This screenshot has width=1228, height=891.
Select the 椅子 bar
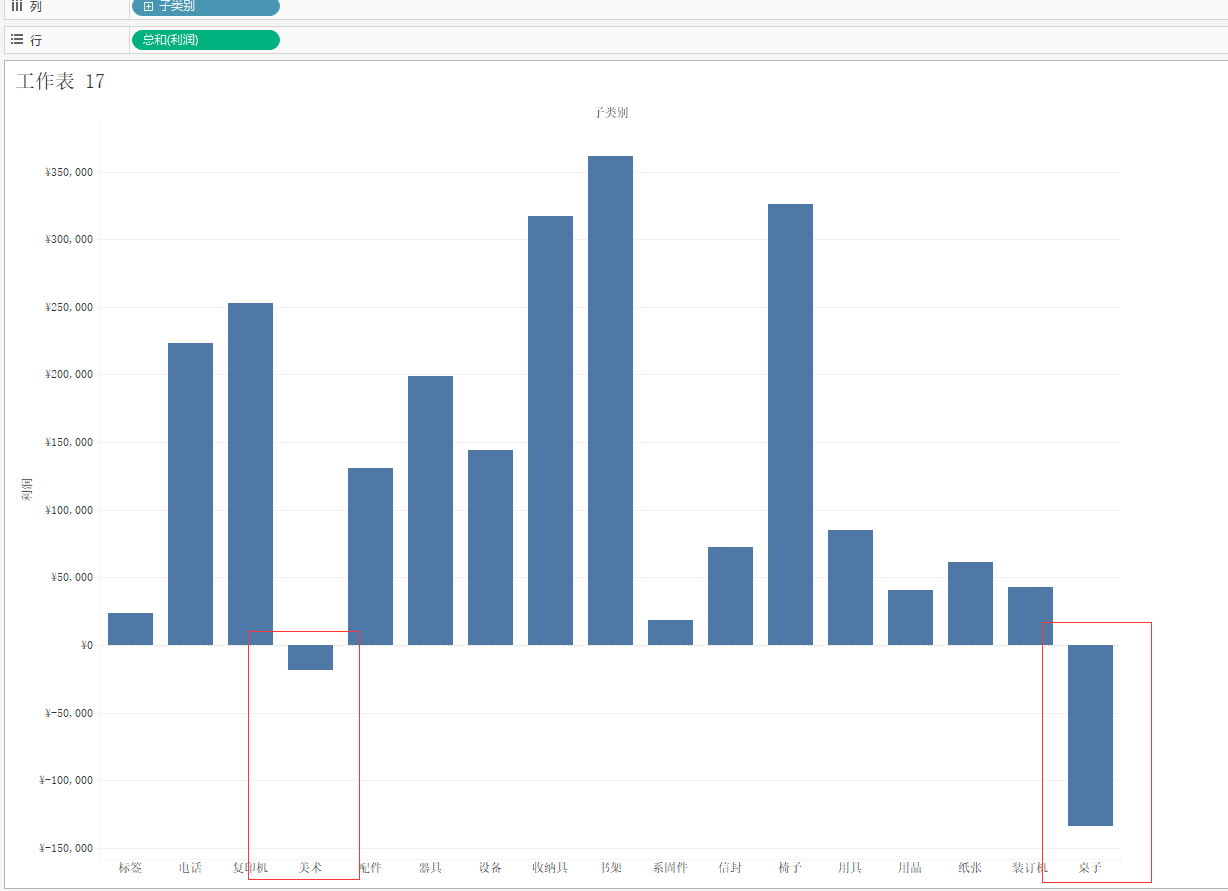(790, 424)
